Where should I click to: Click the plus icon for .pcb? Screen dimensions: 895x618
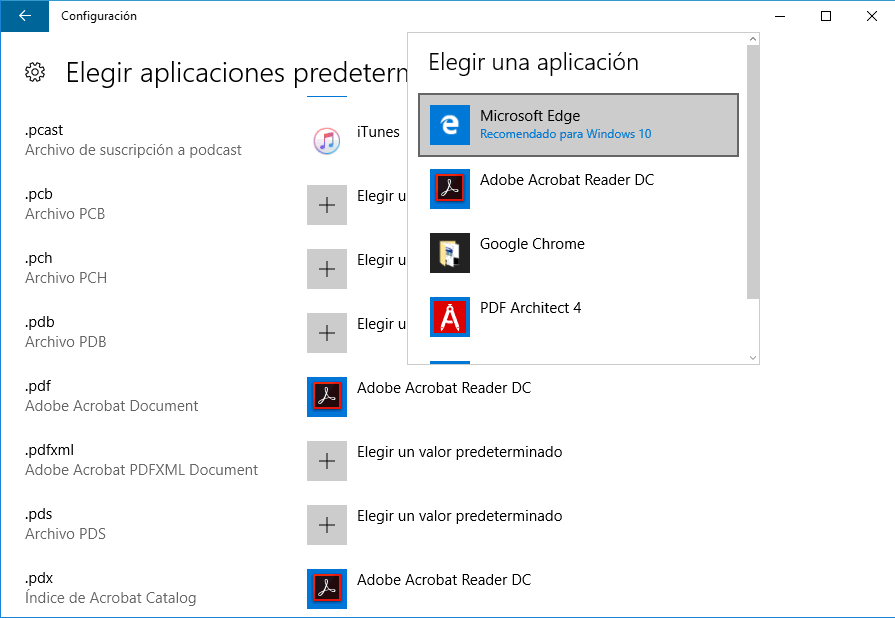point(327,205)
